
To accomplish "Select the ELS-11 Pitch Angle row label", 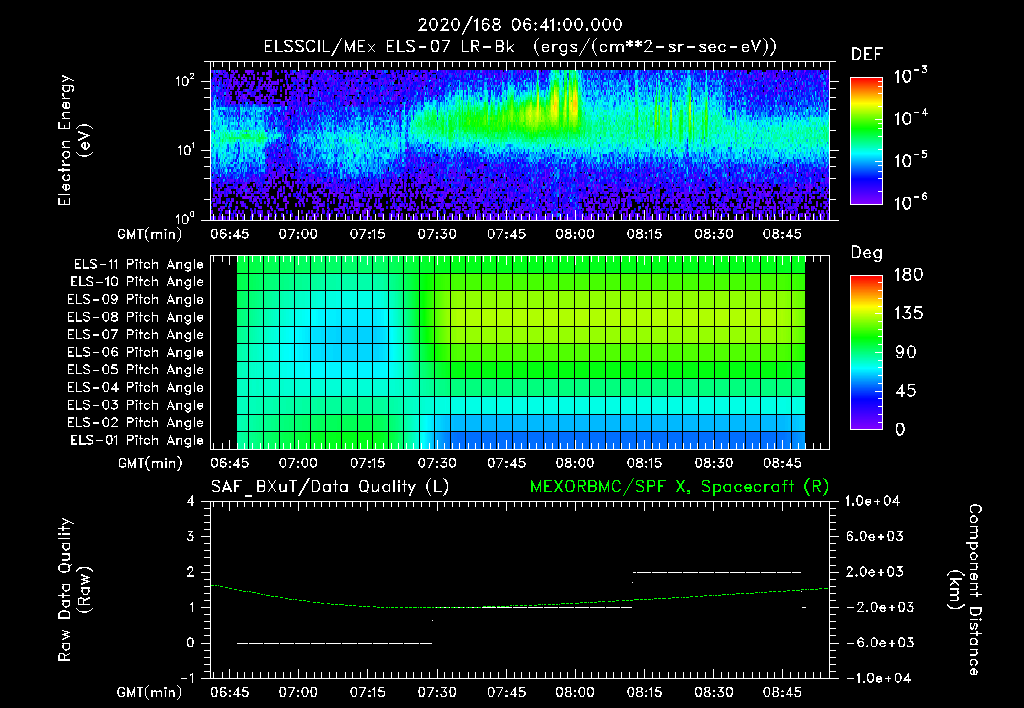I will pyautogui.click(x=138, y=265).
